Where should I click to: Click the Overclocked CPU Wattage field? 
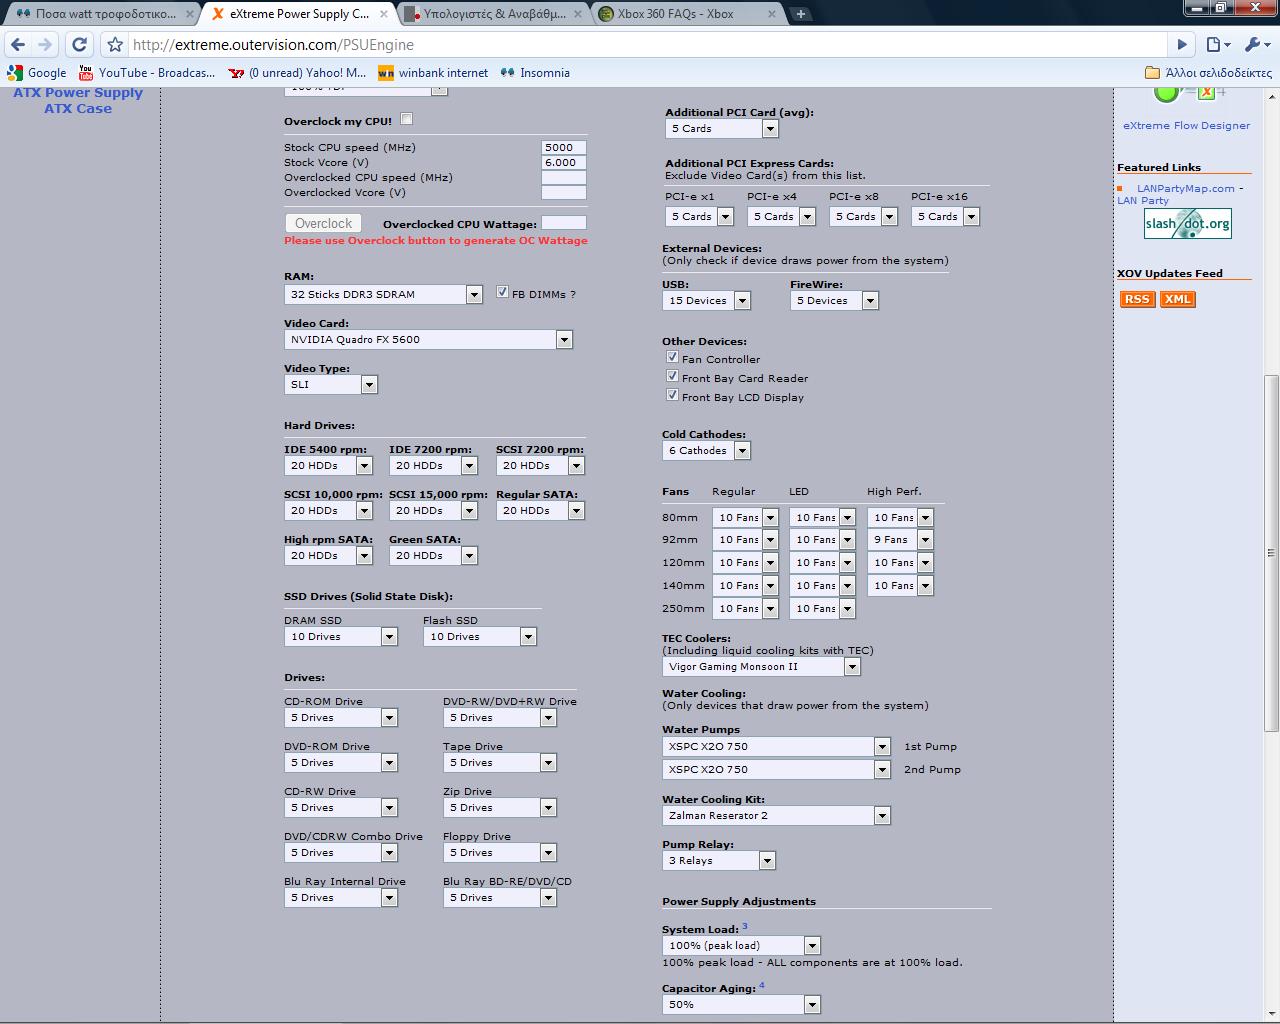pyautogui.click(x=564, y=223)
